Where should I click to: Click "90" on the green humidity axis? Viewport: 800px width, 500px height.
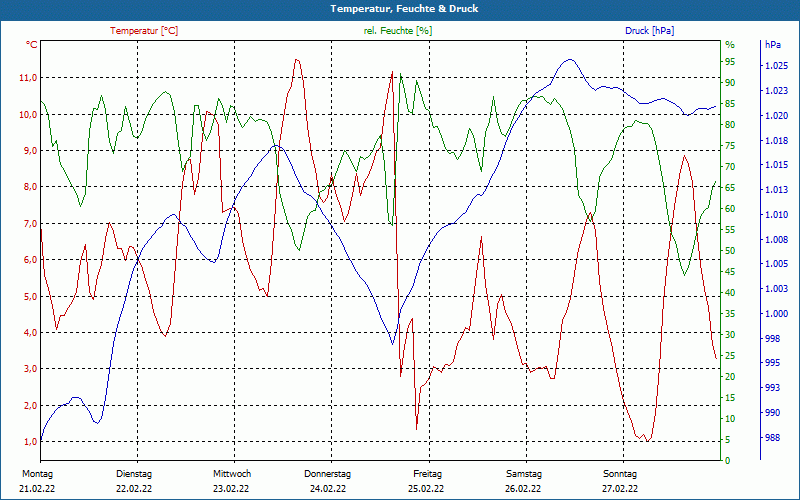click(730, 83)
